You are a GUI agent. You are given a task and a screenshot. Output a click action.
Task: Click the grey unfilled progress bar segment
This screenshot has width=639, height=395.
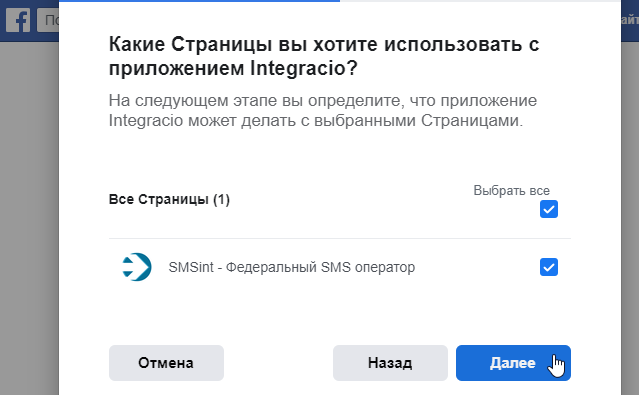[x=480, y=1]
